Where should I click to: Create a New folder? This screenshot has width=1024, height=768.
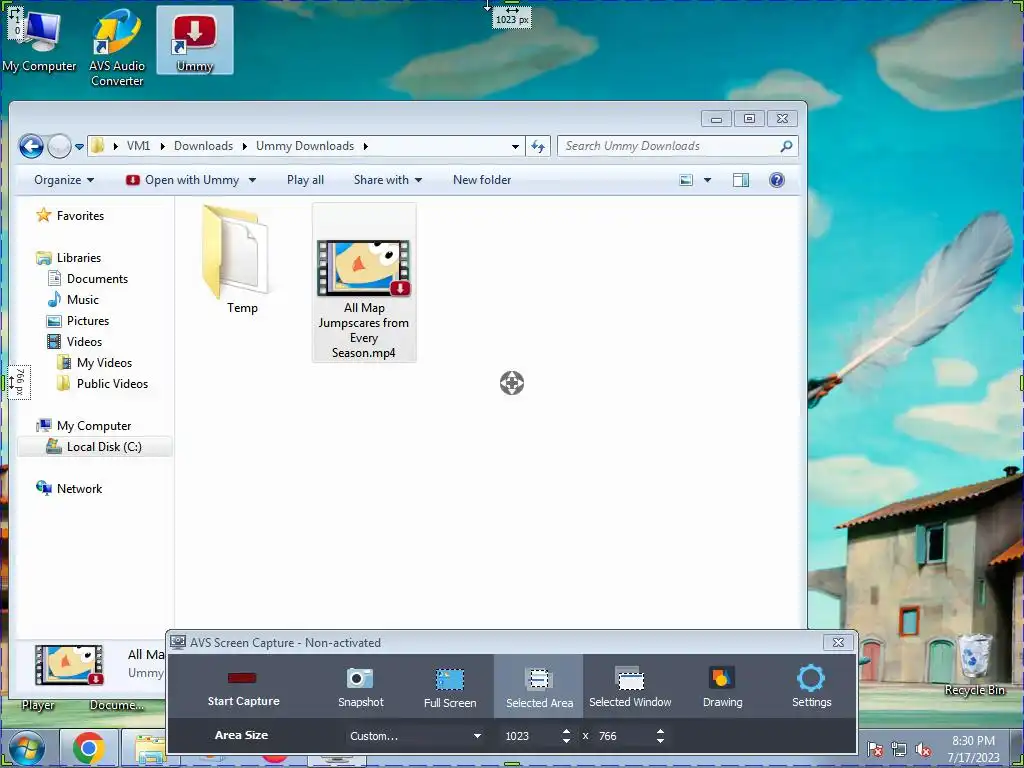[482, 180]
